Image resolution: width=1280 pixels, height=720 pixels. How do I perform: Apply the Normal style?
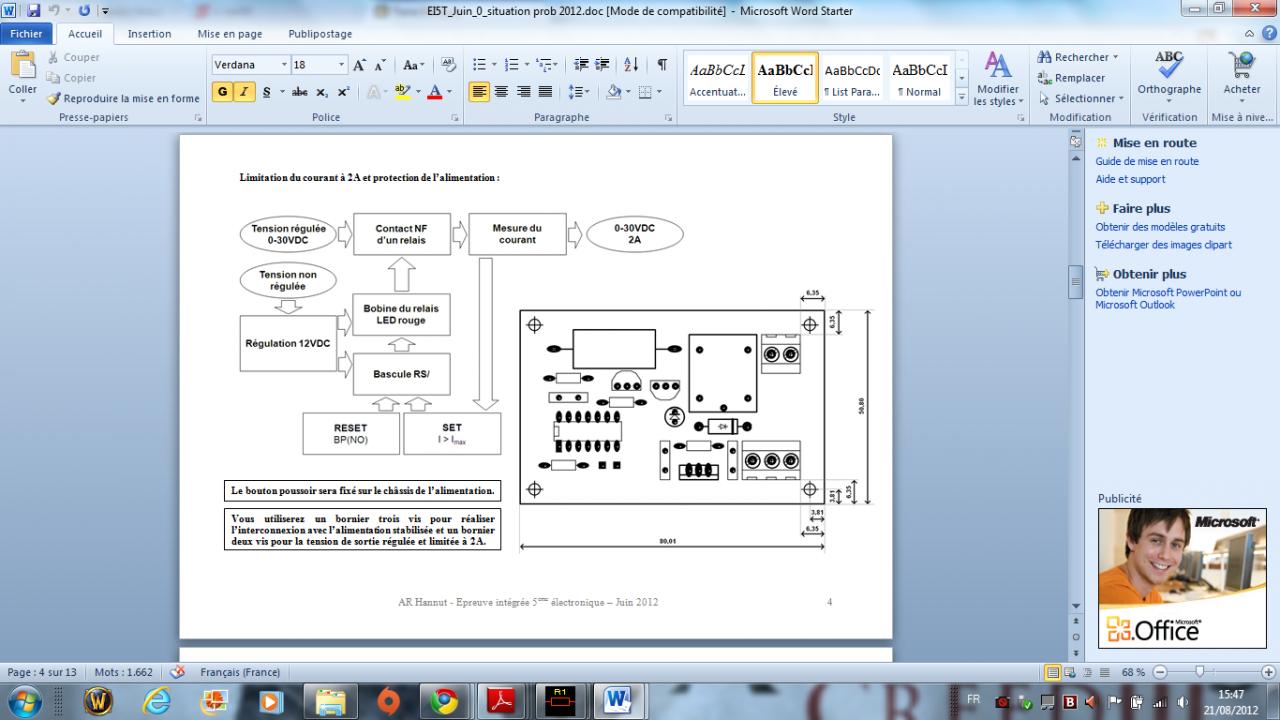tap(920, 78)
